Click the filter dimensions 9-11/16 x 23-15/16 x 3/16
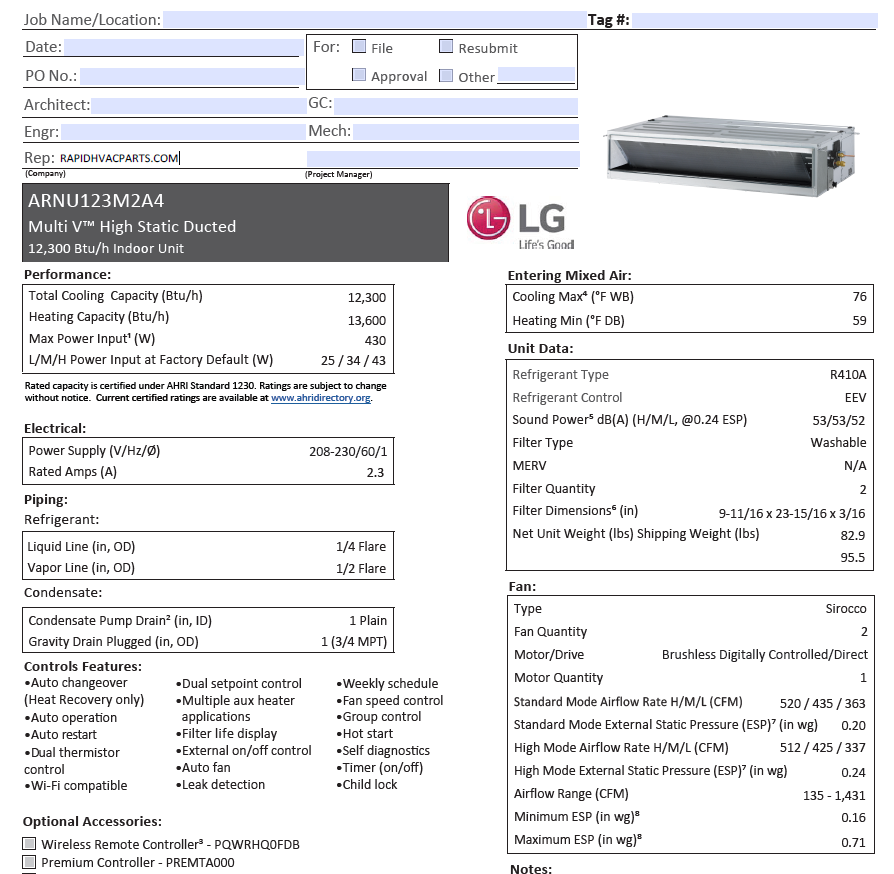The height and width of the screenshot is (874, 894). coord(791,514)
